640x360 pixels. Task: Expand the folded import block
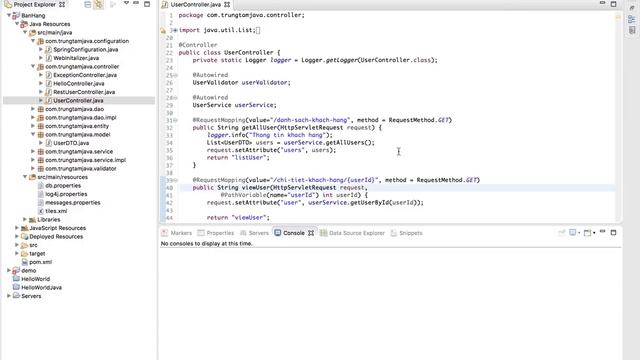175,30
